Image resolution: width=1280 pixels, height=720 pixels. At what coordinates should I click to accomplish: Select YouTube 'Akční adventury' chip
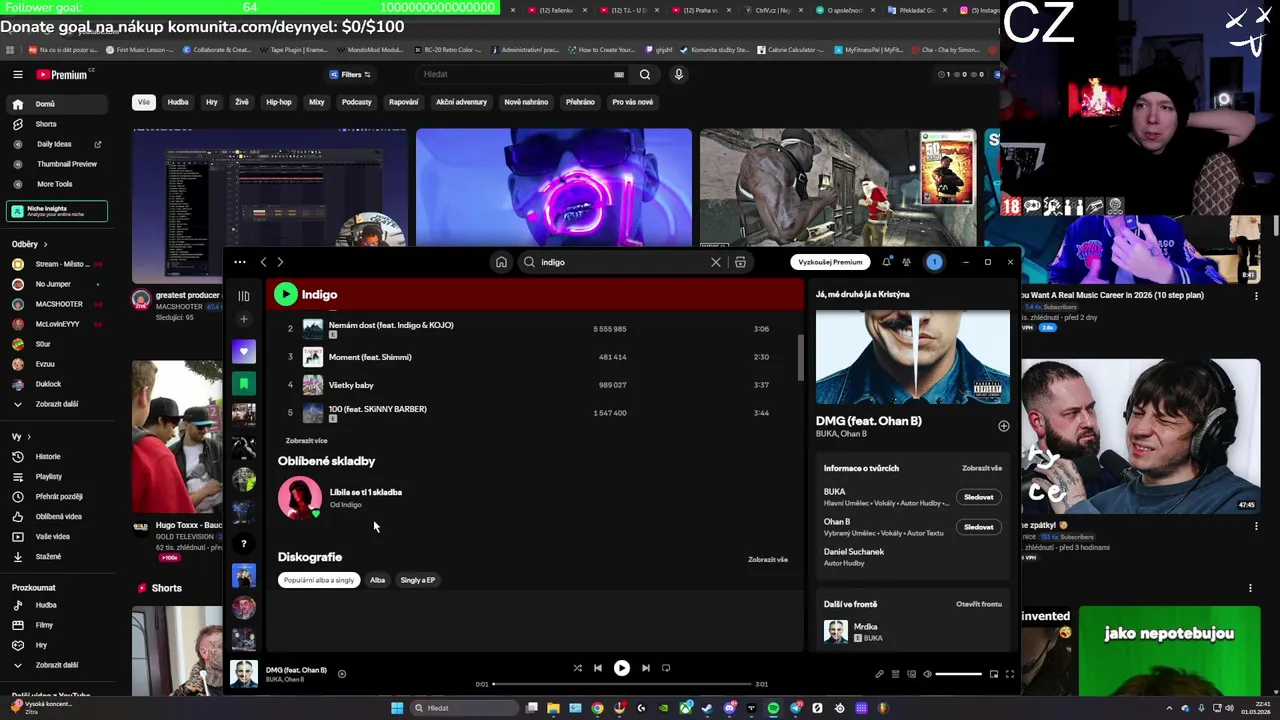(461, 102)
